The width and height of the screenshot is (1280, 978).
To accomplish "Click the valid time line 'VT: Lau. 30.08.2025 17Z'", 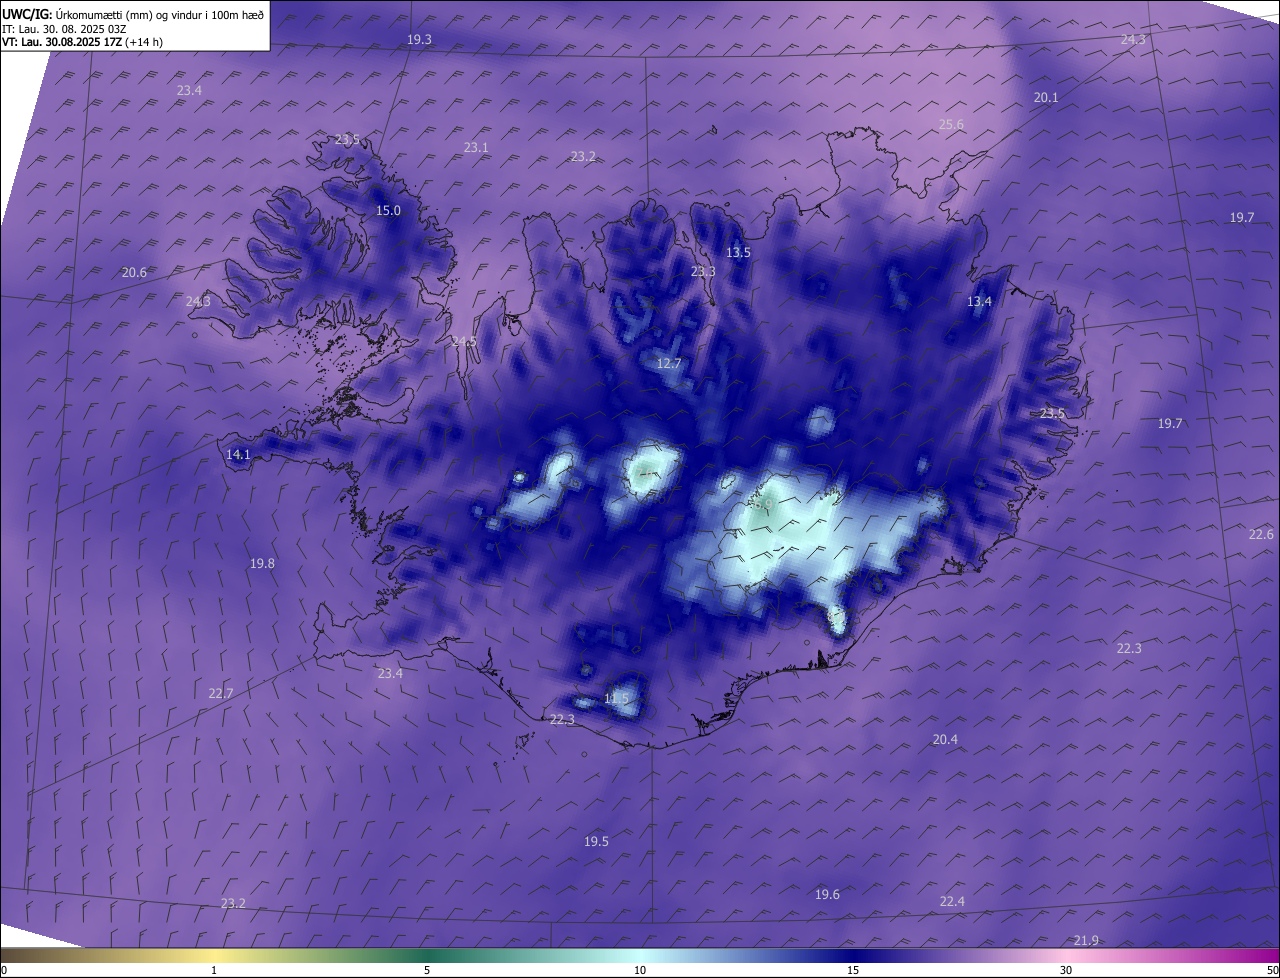I will click(63, 42).
